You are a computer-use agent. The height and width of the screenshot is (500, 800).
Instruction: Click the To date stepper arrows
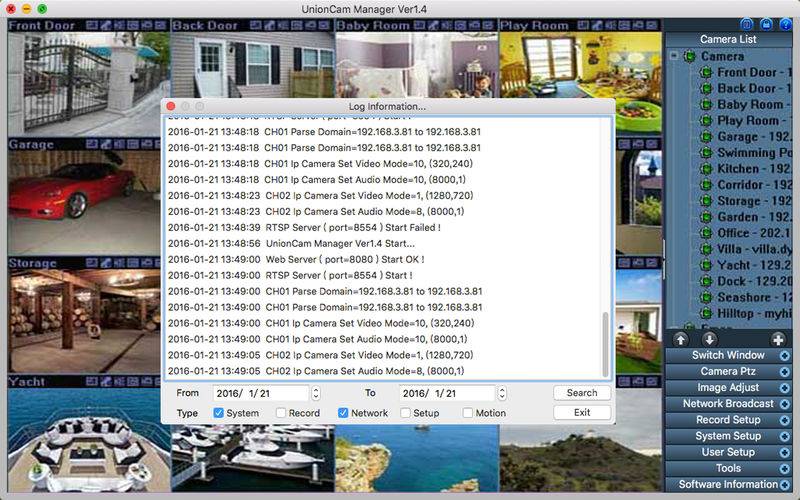(x=502, y=393)
